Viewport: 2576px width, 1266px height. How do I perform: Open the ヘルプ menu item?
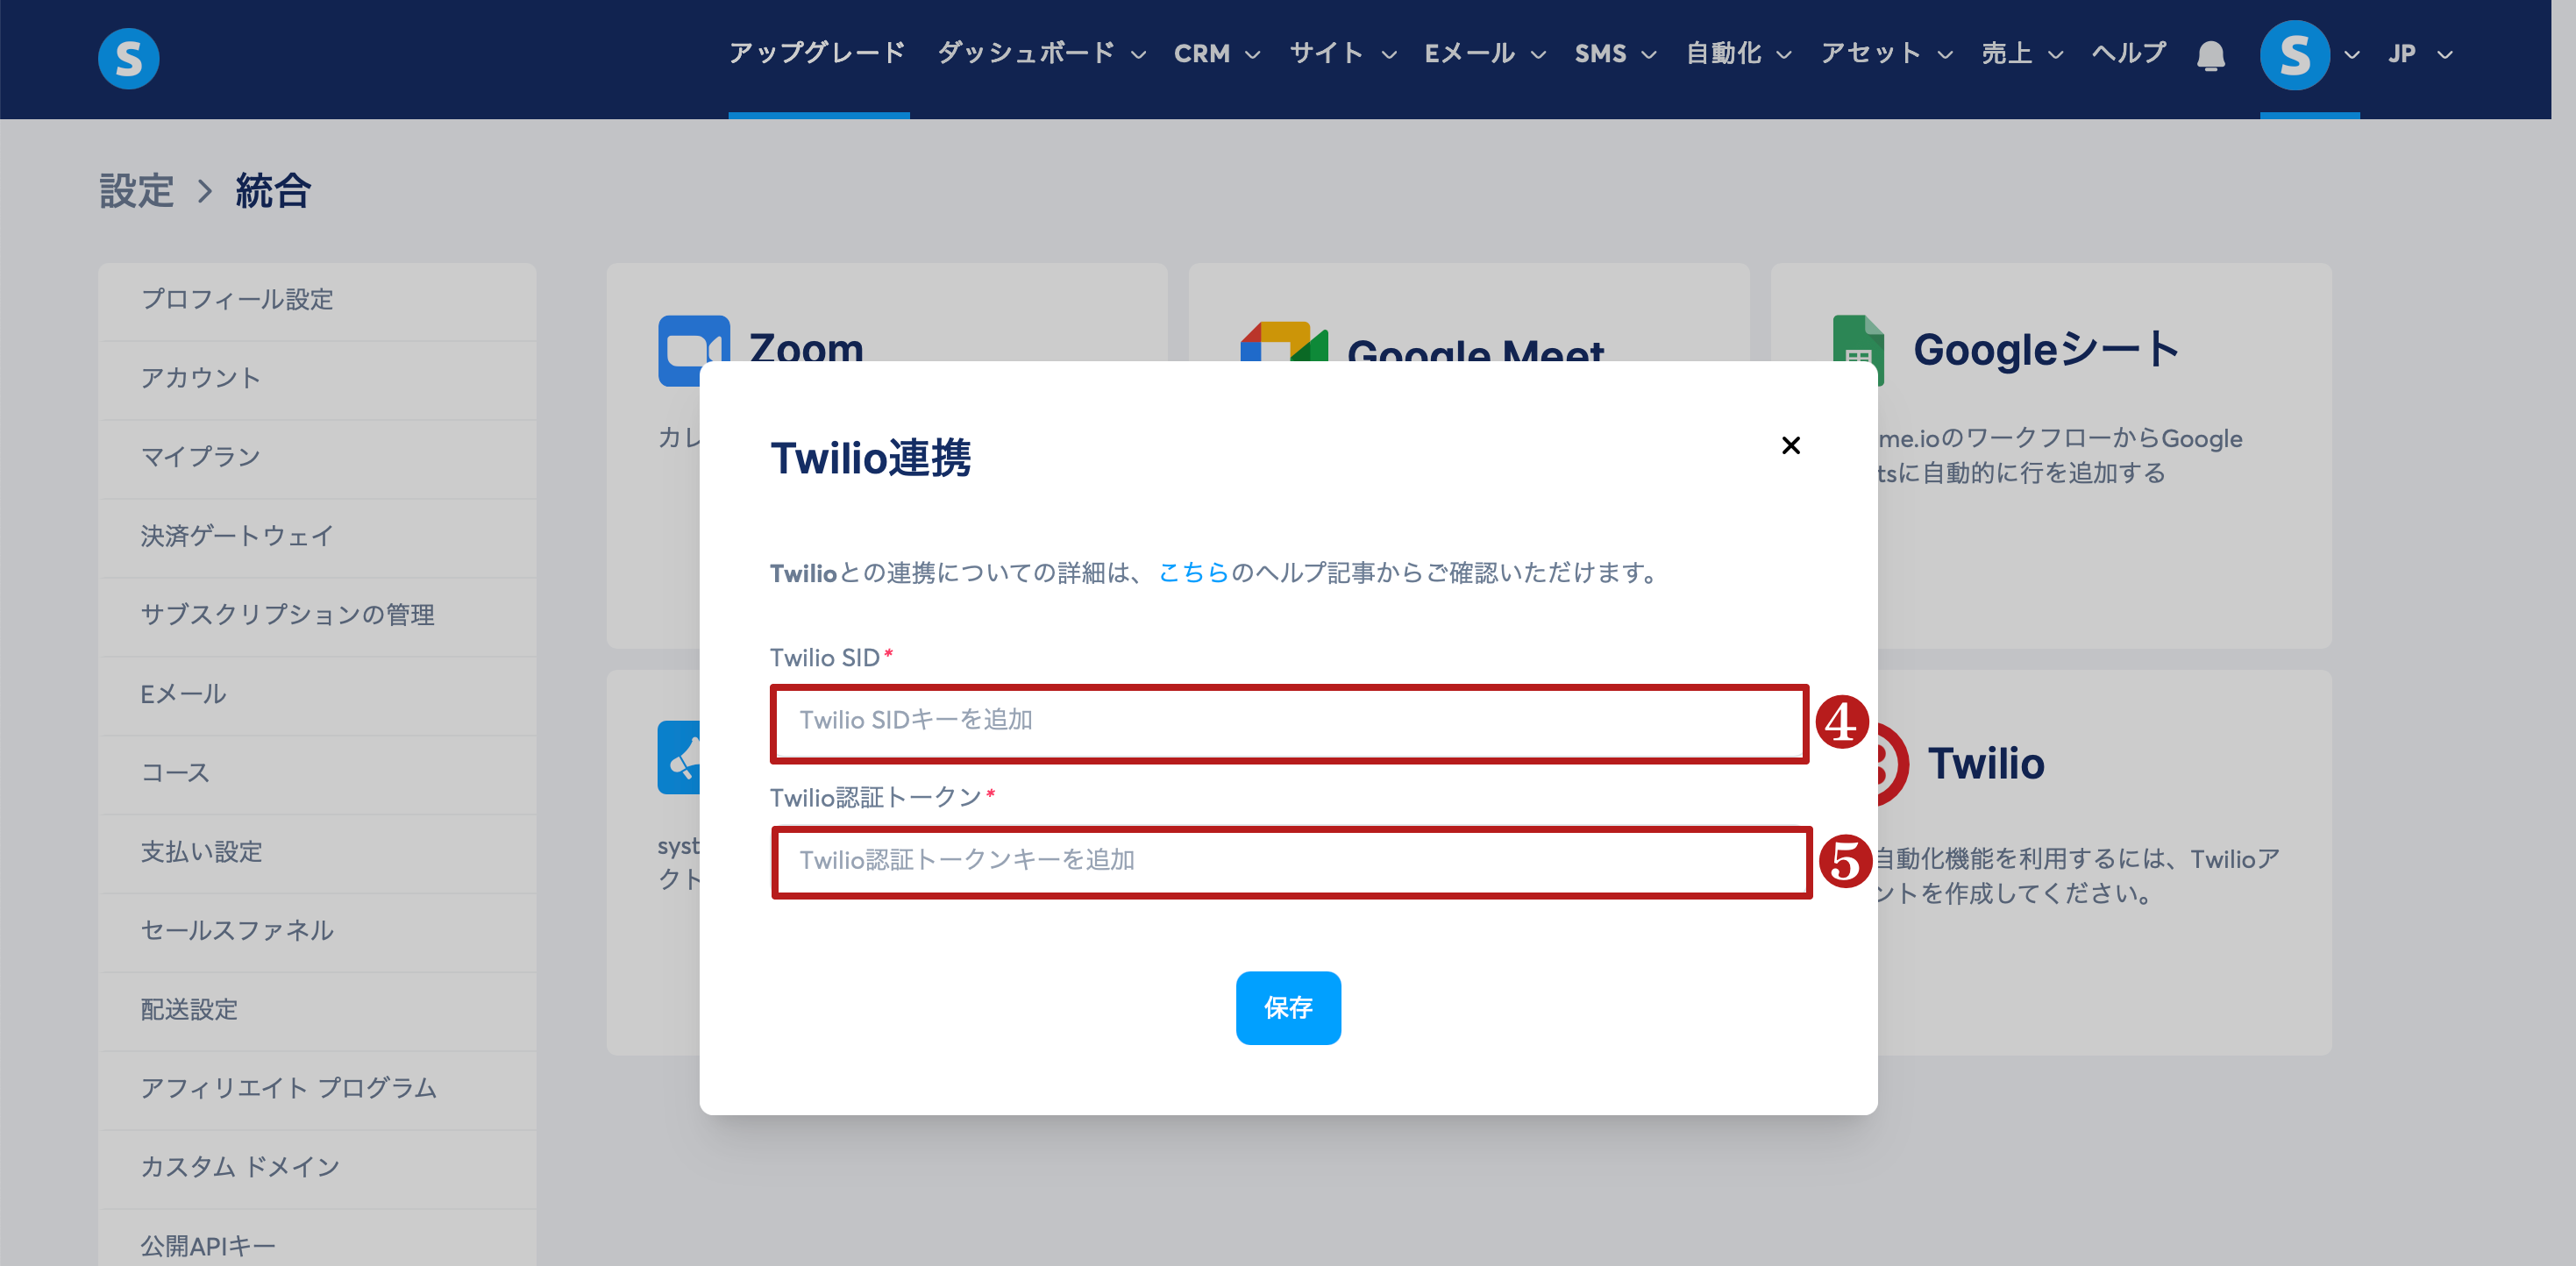[x=2129, y=54]
